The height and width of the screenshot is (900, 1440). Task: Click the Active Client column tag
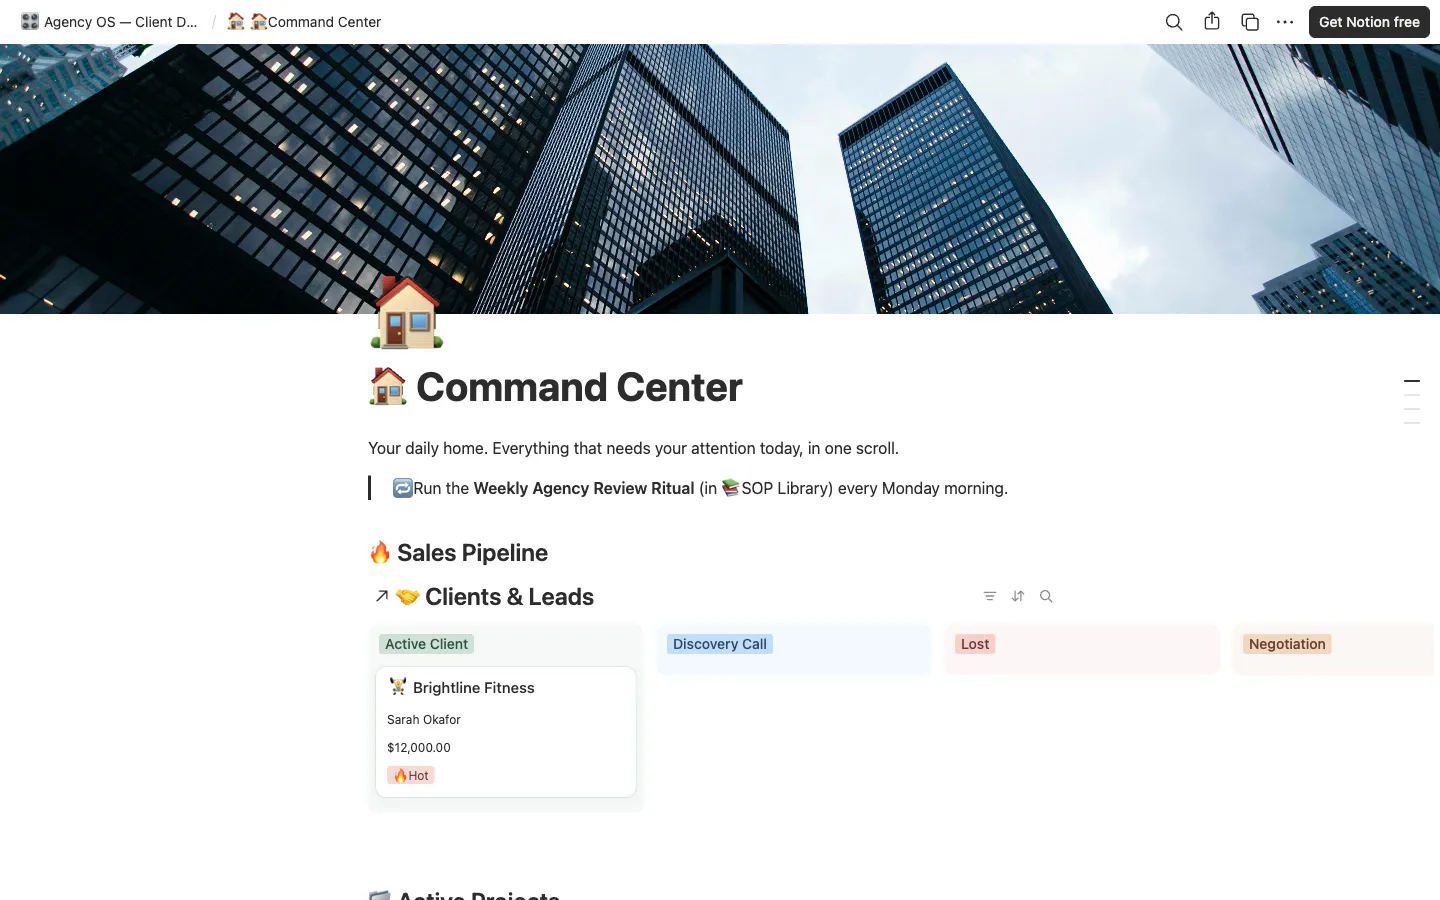tap(426, 644)
